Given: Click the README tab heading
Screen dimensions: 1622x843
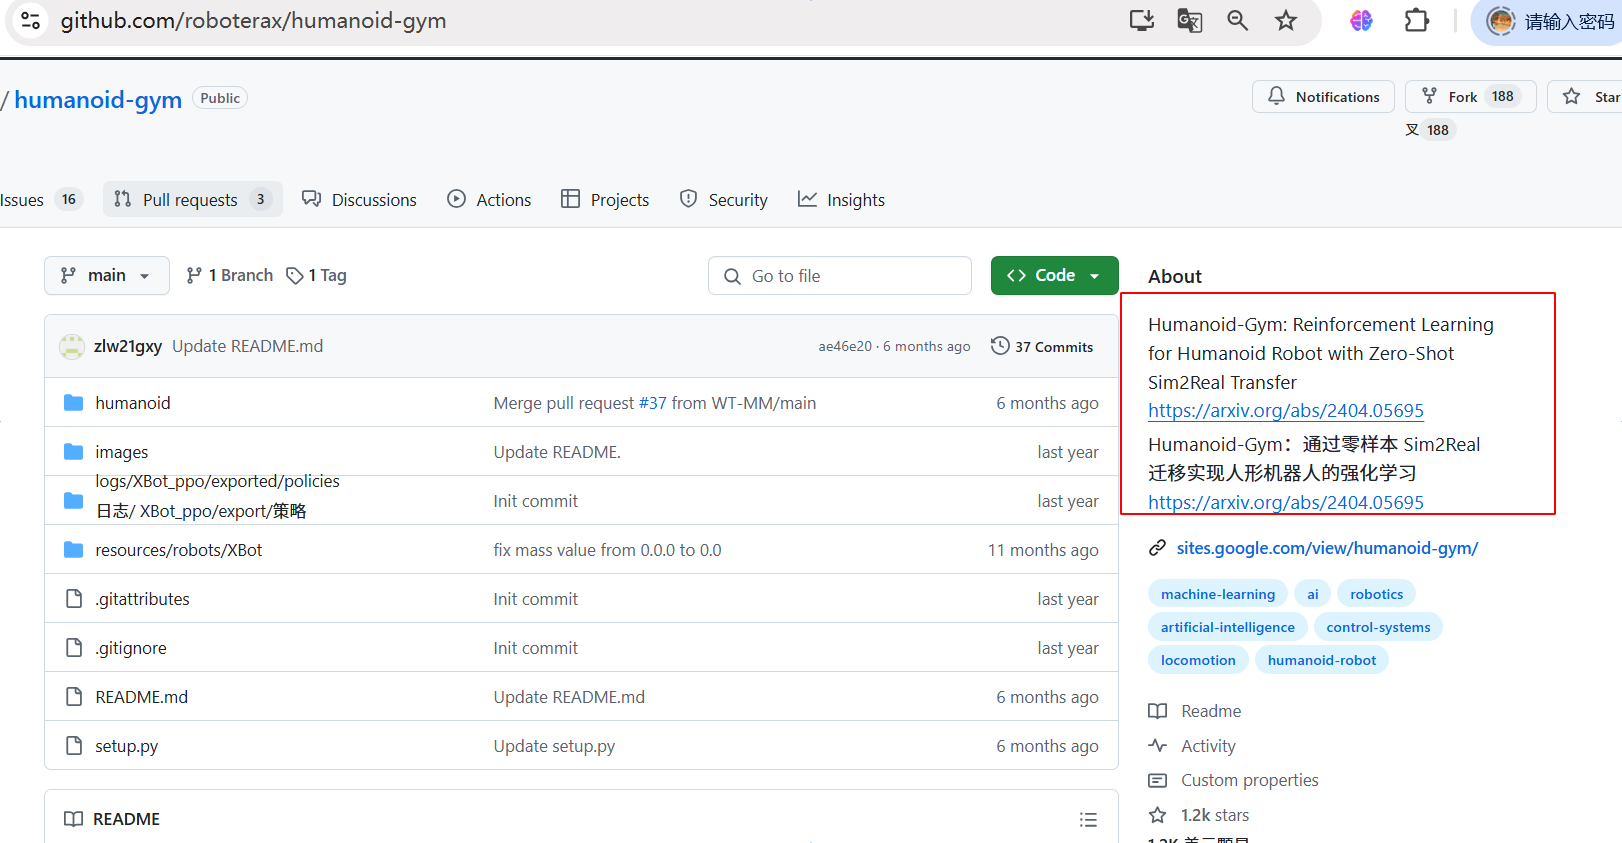Looking at the screenshot, I should click(112, 819).
